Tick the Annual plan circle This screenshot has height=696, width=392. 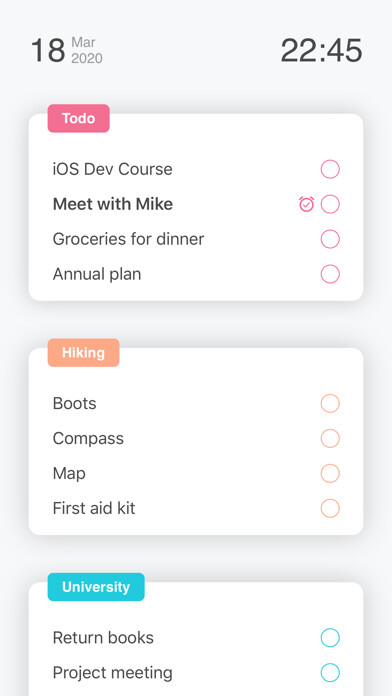coord(330,274)
